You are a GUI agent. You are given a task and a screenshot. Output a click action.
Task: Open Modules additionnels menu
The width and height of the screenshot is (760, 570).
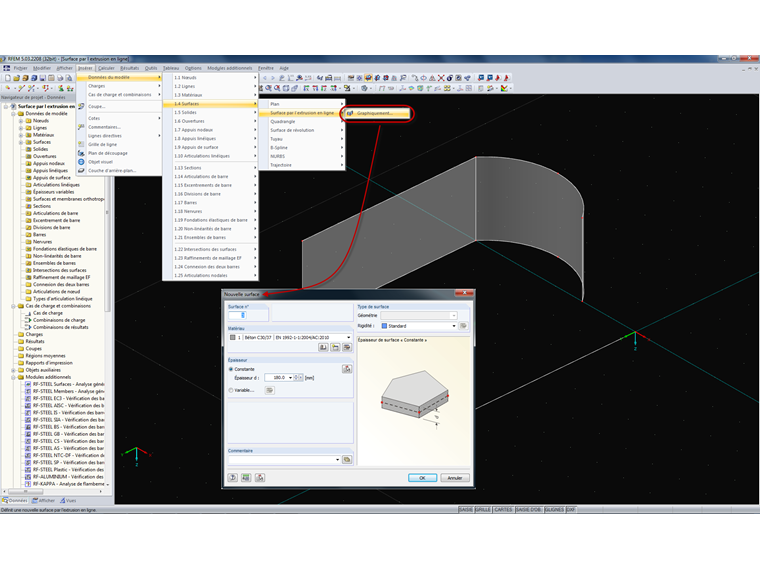pos(230,68)
